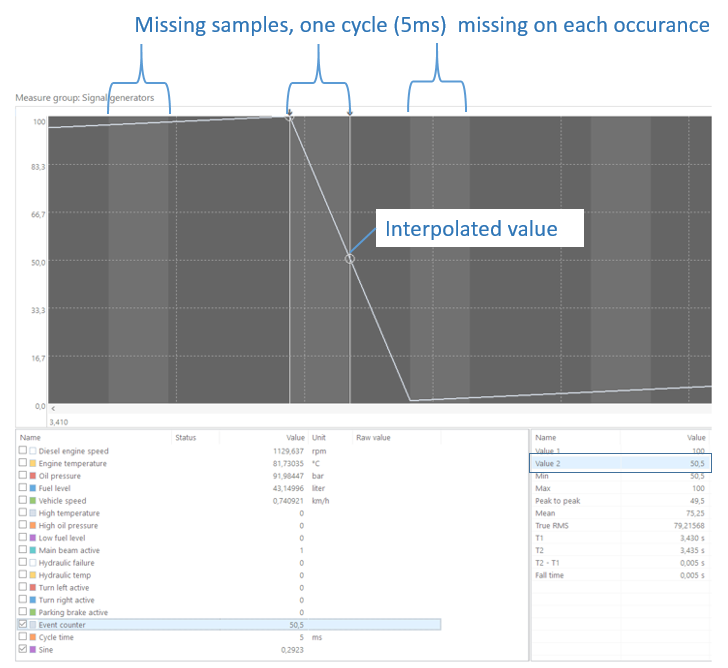Enable the Low fuel level checkbox
The width and height of the screenshot is (728, 668).
click(x=23, y=537)
